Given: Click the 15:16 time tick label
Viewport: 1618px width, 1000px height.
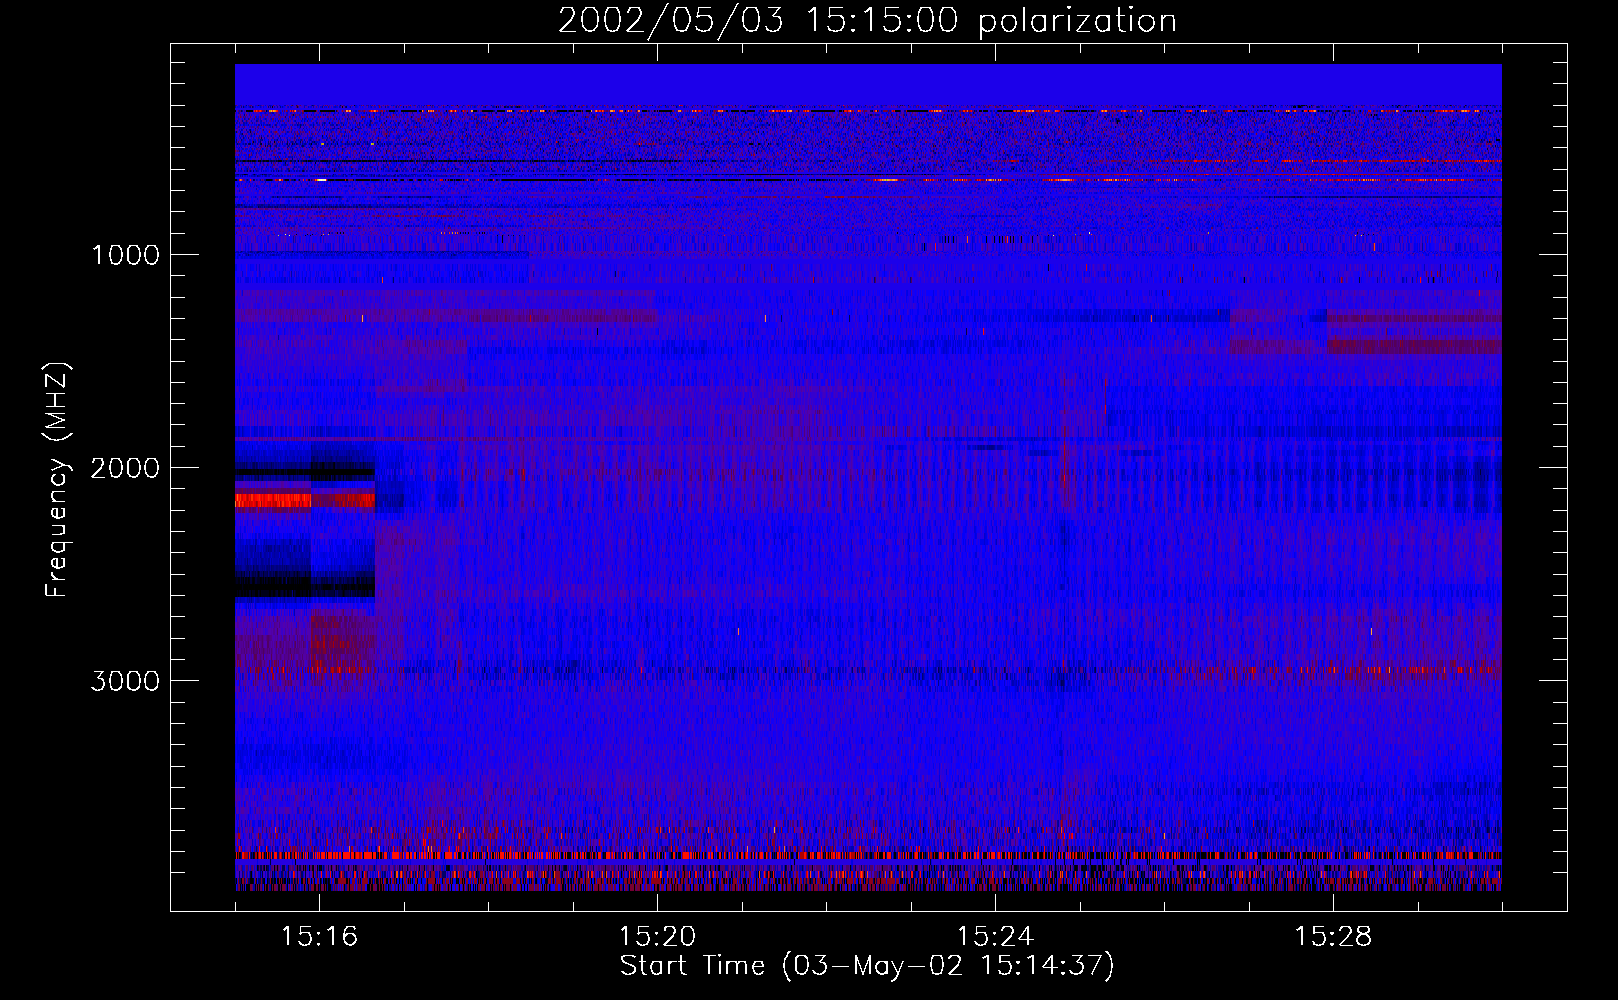Looking at the screenshot, I should click(319, 937).
